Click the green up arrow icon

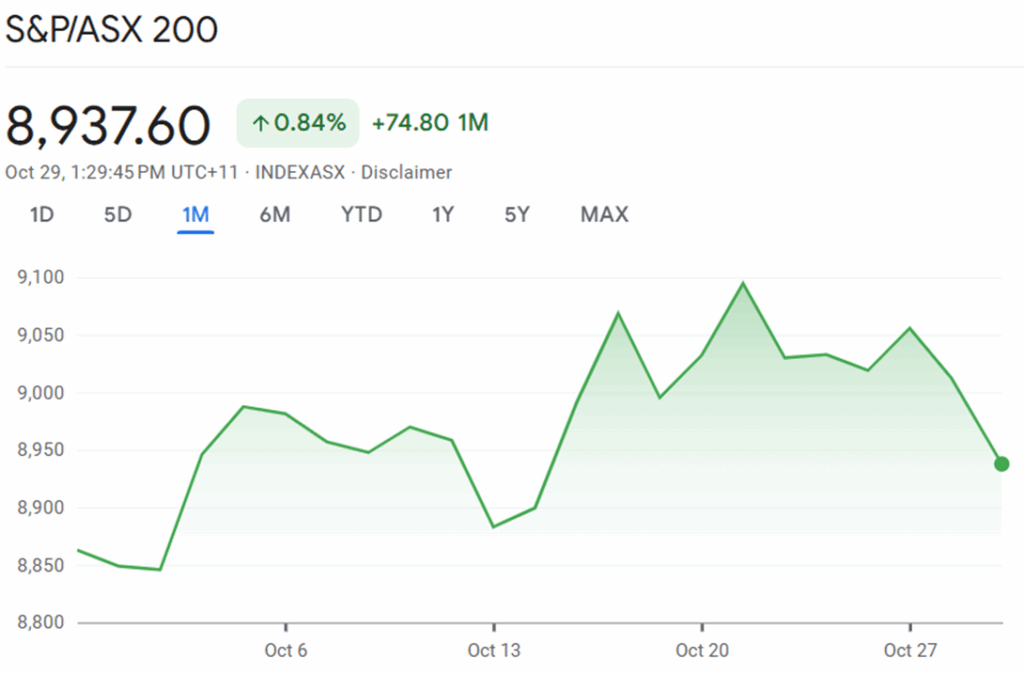(260, 124)
